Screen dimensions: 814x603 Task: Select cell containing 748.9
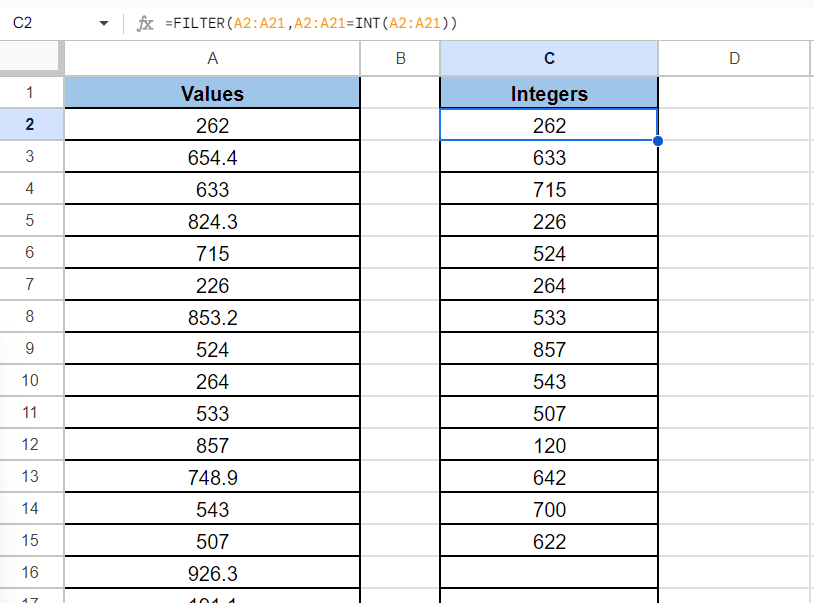(x=212, y=477)
